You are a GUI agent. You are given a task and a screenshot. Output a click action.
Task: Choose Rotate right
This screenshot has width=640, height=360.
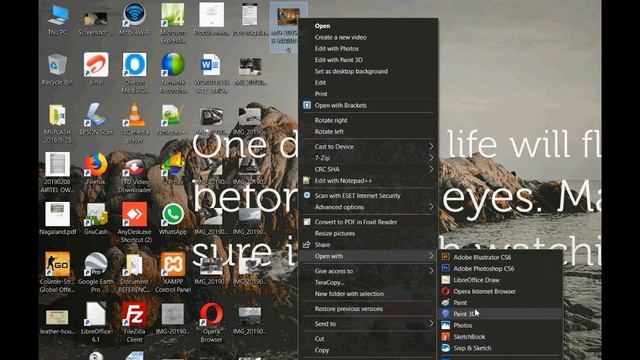369,120
